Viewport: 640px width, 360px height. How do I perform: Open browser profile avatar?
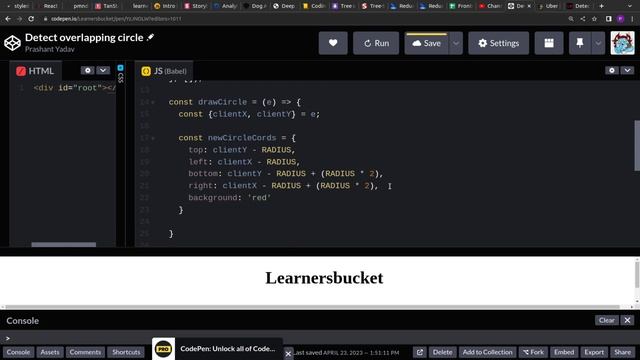(x=620, y=19)
